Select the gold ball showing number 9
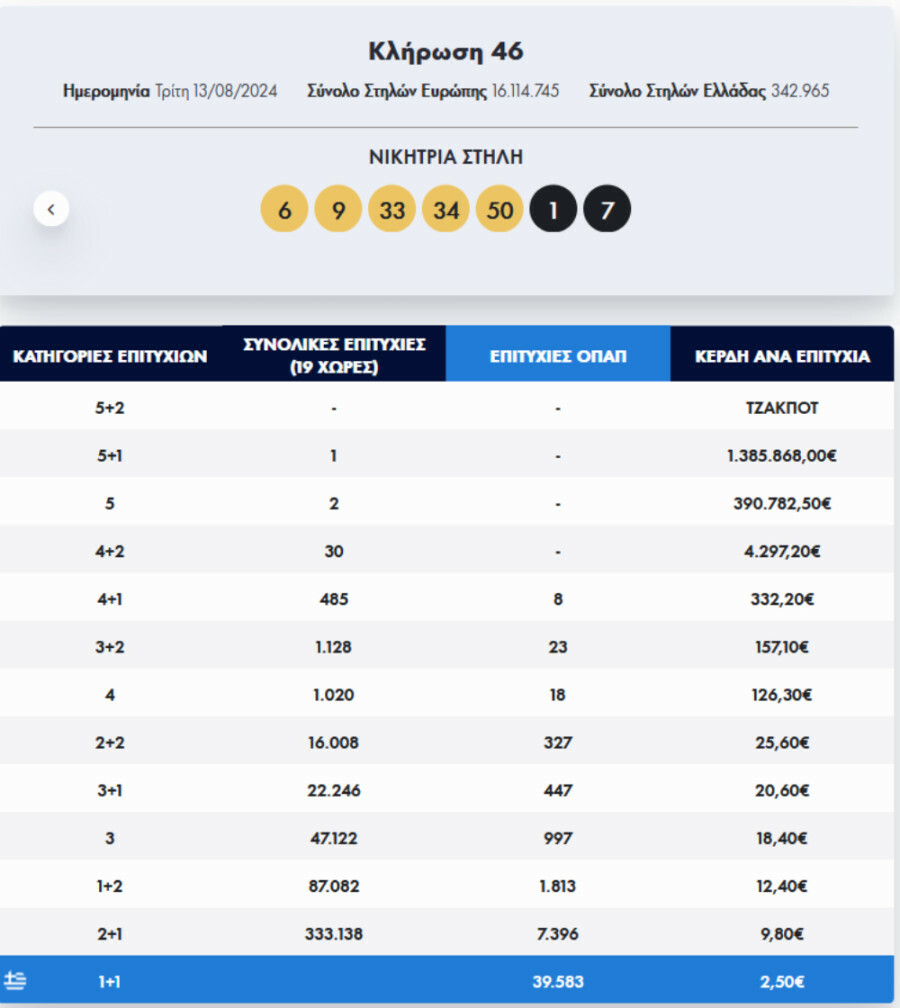Viewport: 900px width, 1008px height. click(x=337, y=208)
